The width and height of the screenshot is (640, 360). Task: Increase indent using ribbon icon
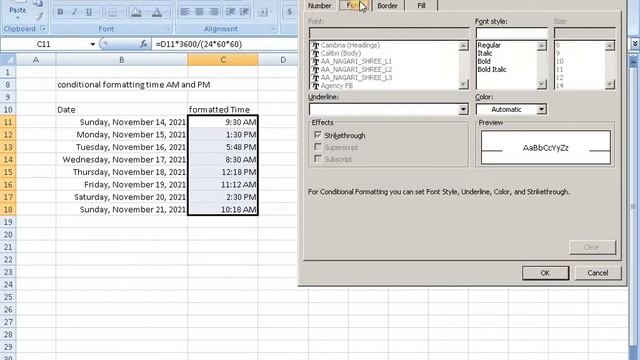244,12
